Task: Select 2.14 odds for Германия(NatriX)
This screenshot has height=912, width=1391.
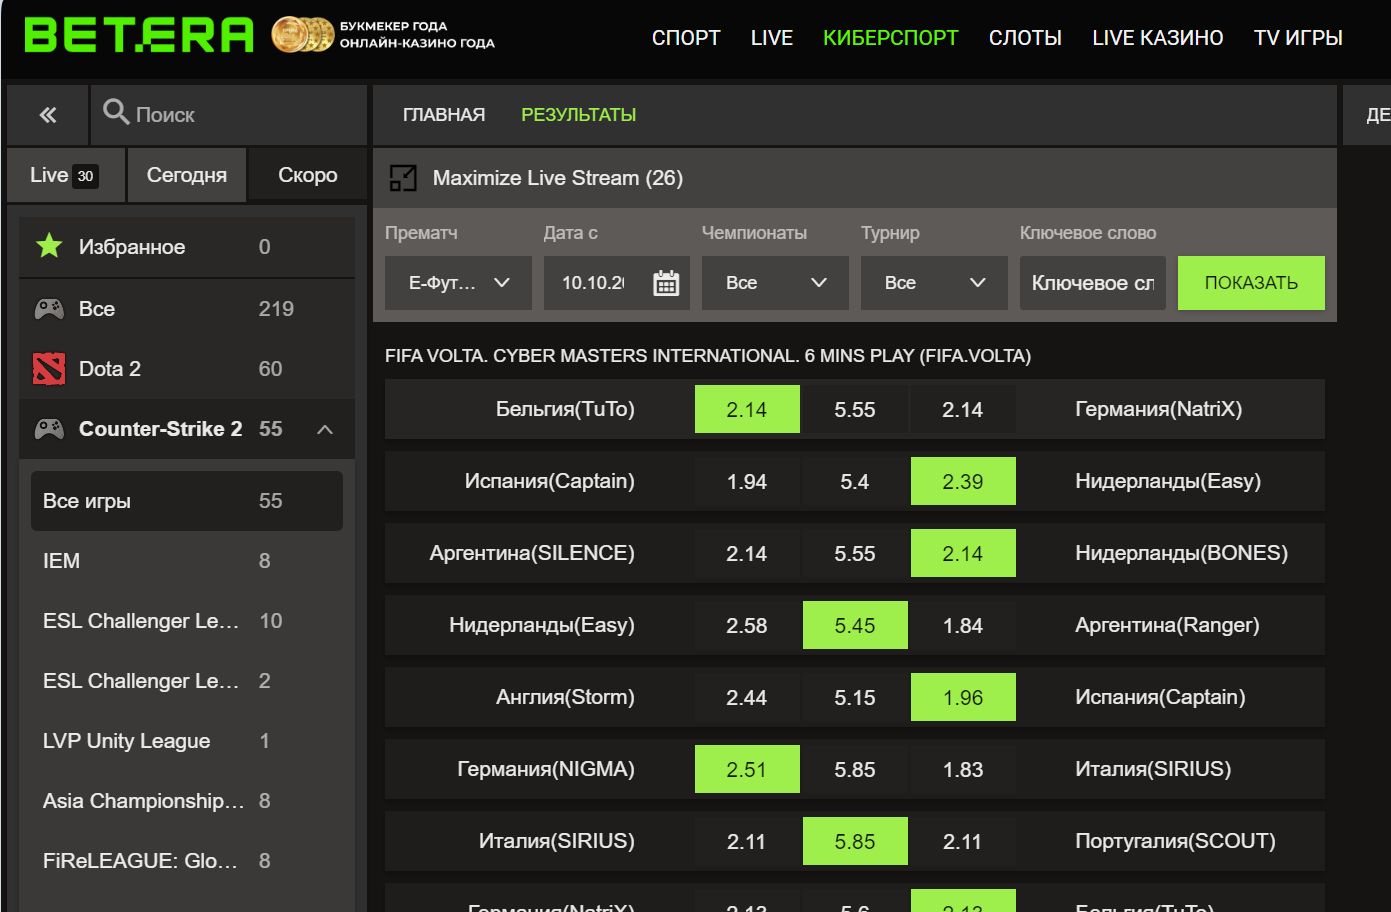Action: [x=963, y=409]
